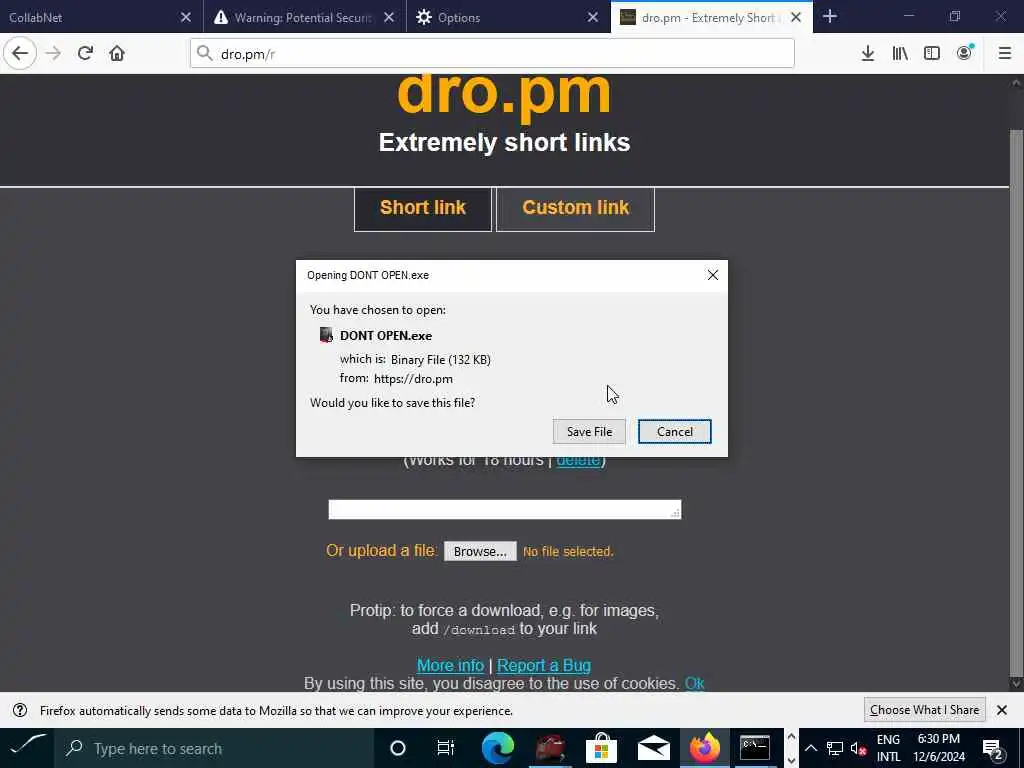Open the Windows Start menu
Viewport: 1024px width, 768px height.
pos(27,748)
